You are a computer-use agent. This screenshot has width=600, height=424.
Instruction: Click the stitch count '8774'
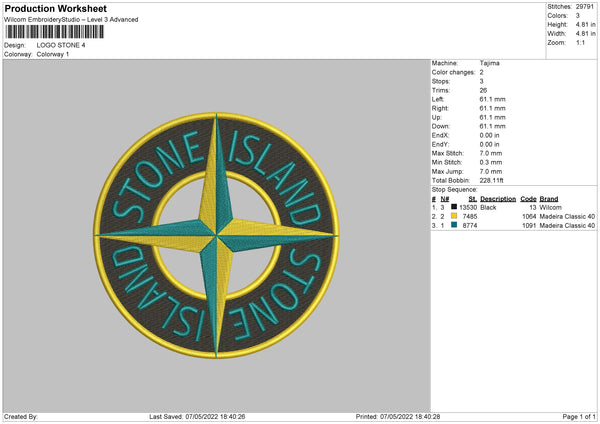point(470,226)
